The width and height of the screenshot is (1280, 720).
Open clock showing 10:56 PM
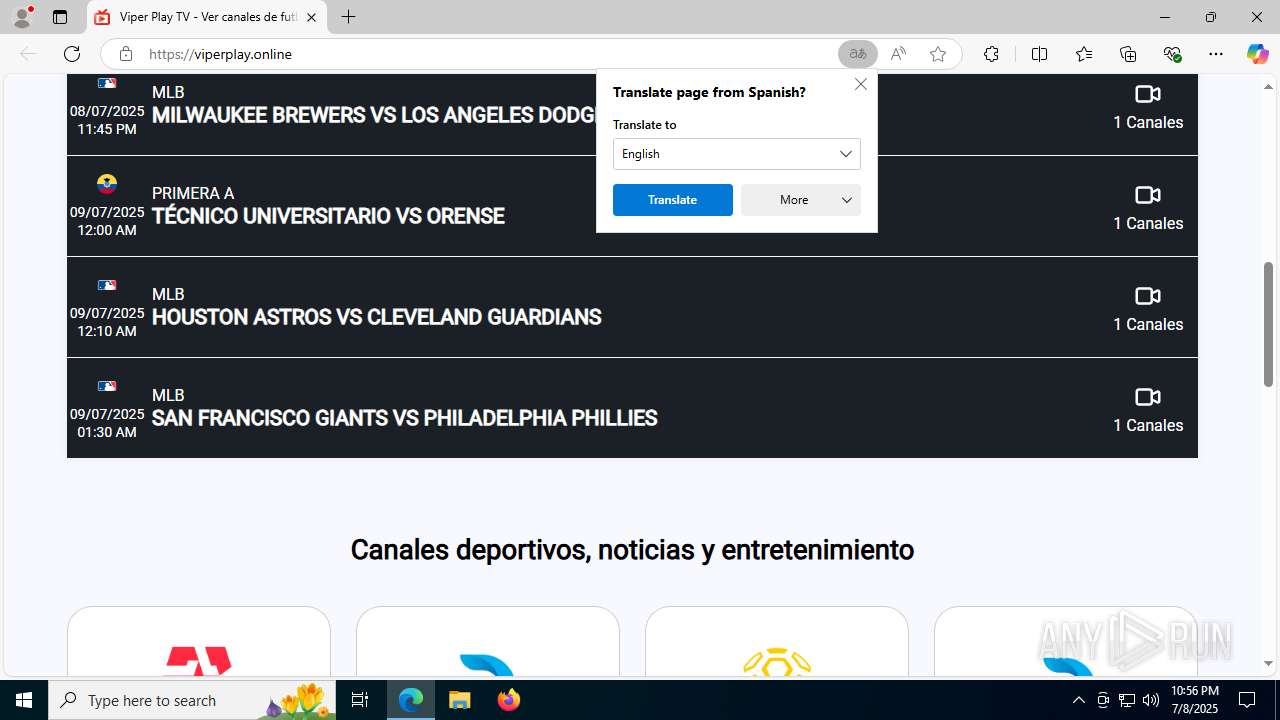click(1195, 700)
